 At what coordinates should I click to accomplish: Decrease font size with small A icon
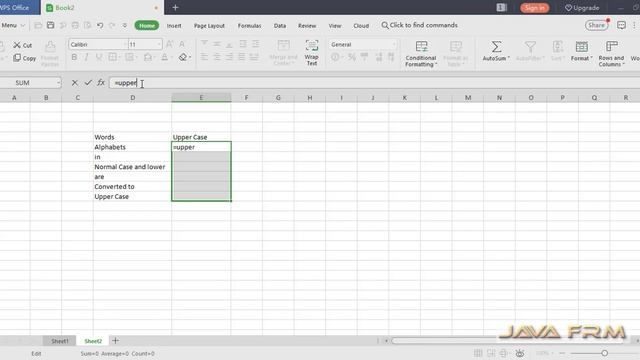click(x=182, y=44)
